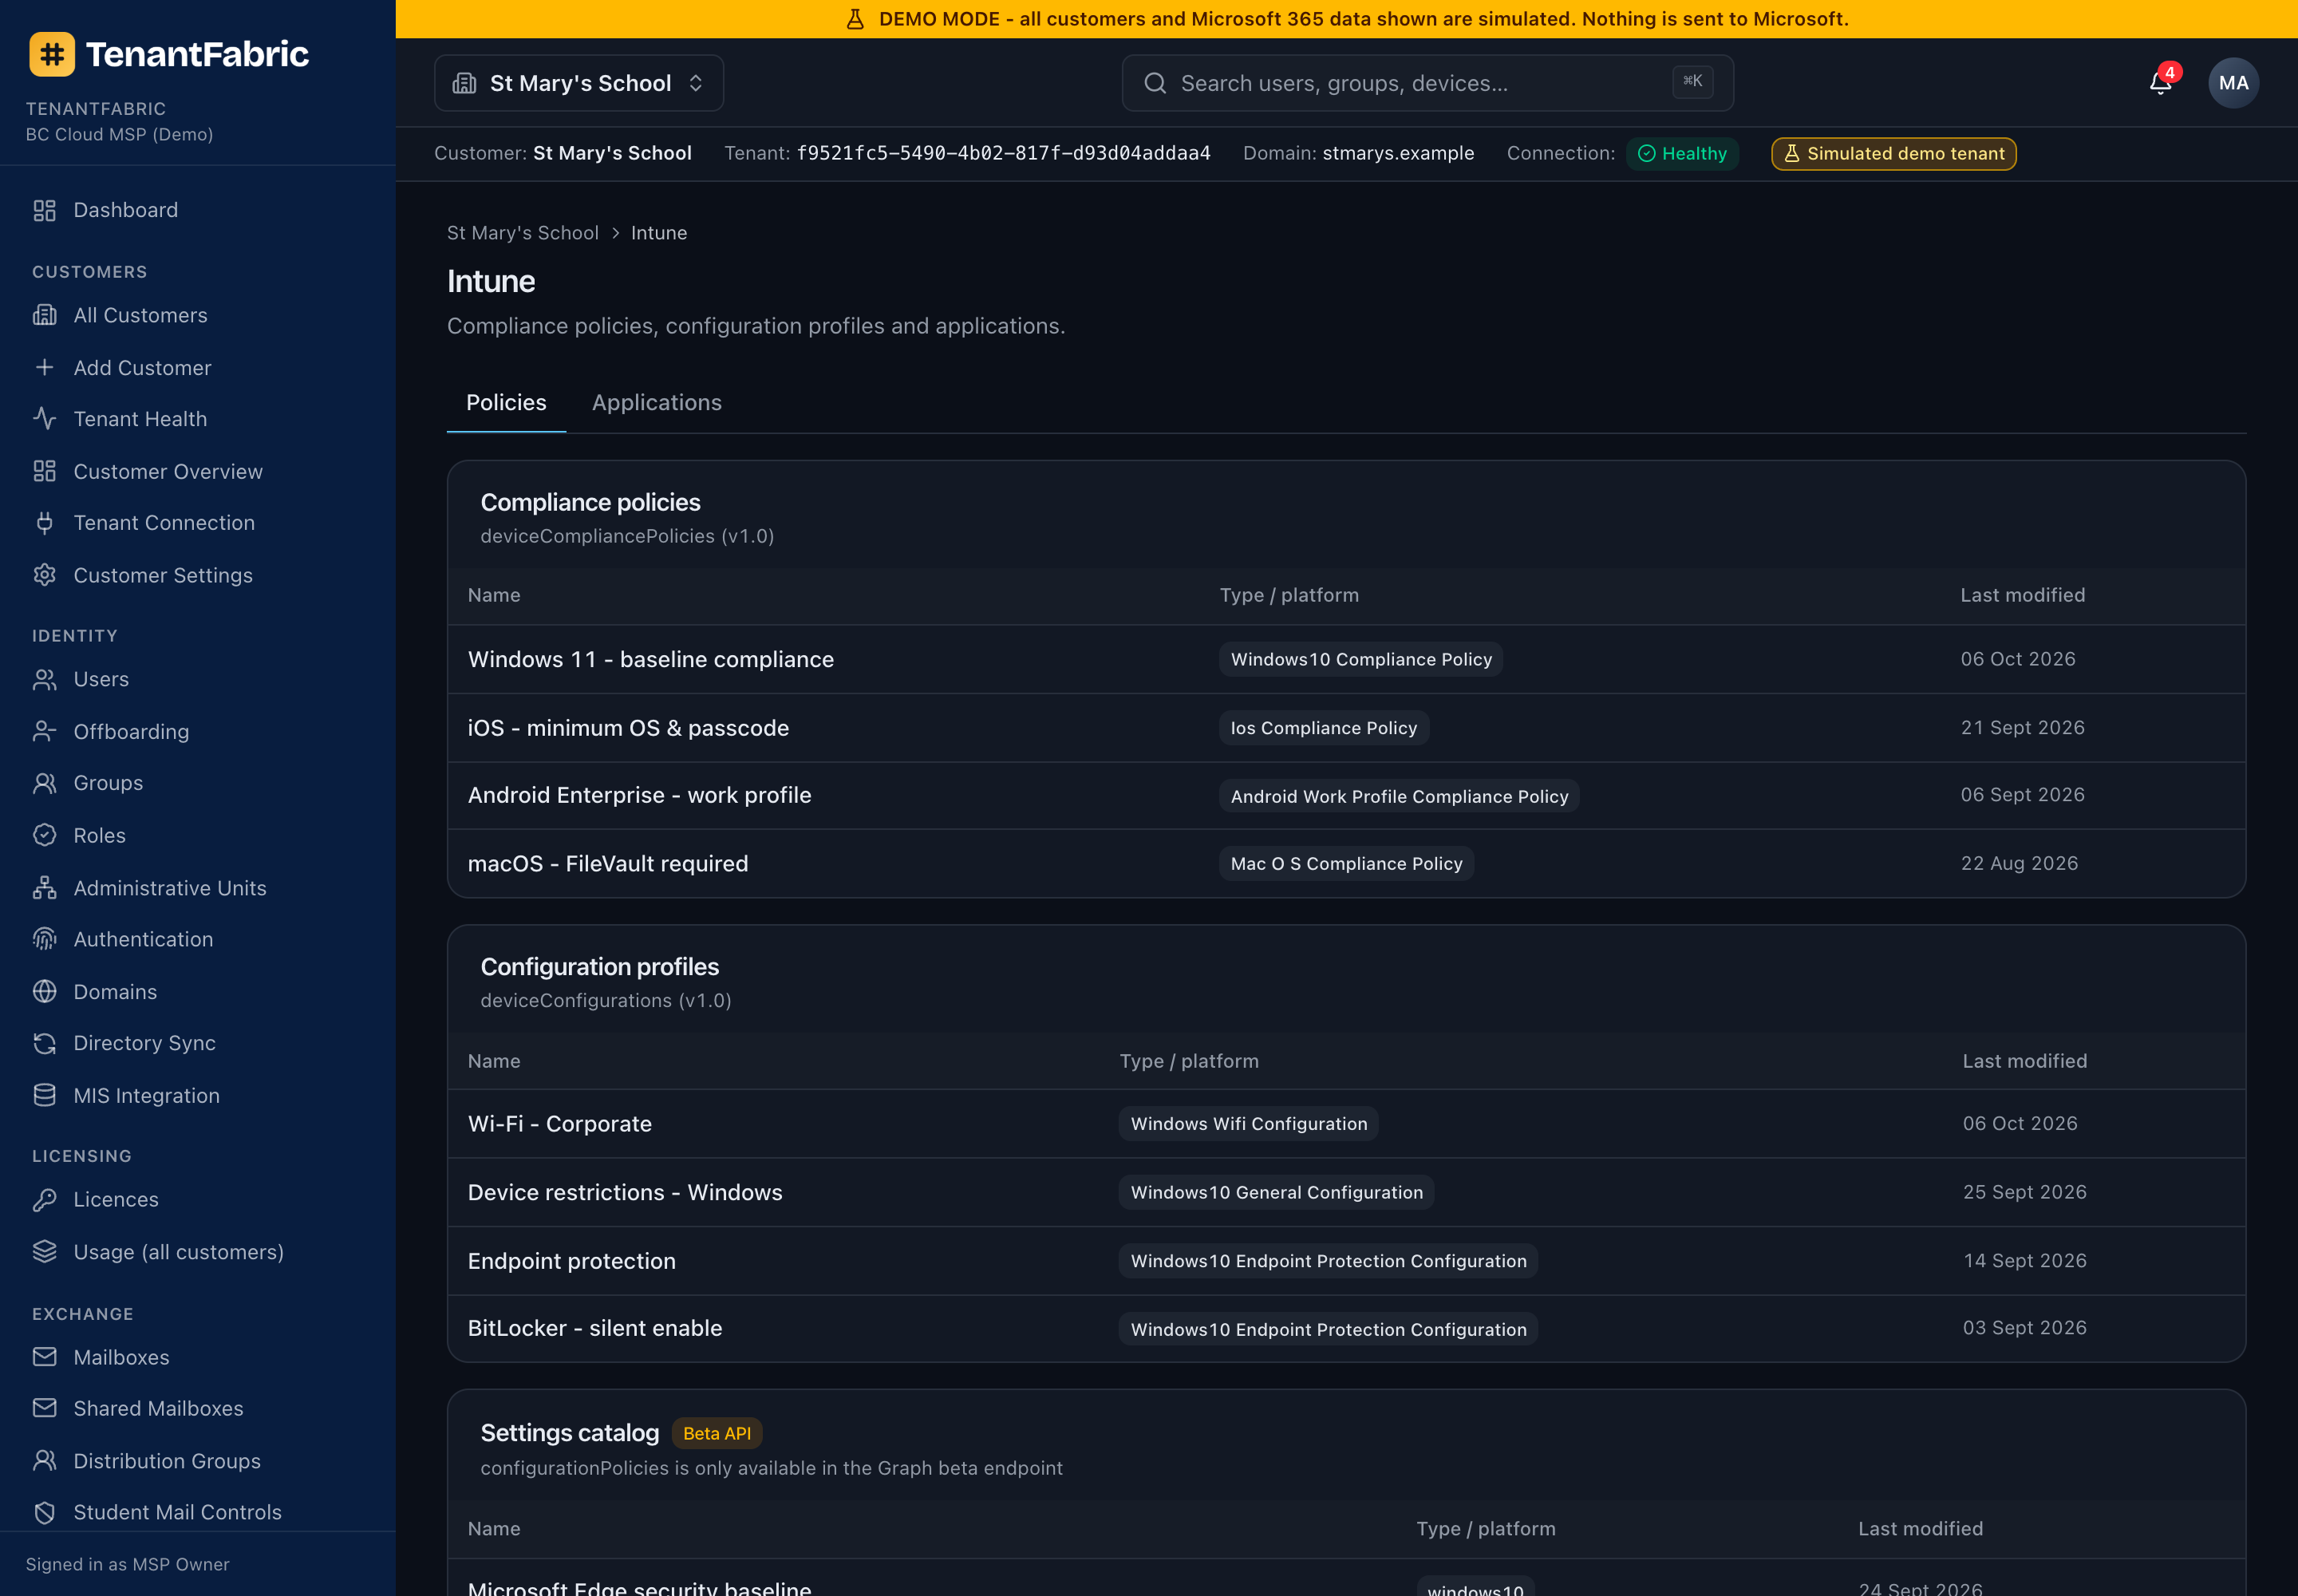The image size is (2298, 1596).
Task: Click the St Mary's School breadcrumb link
Action: click(x=523, y=233)
